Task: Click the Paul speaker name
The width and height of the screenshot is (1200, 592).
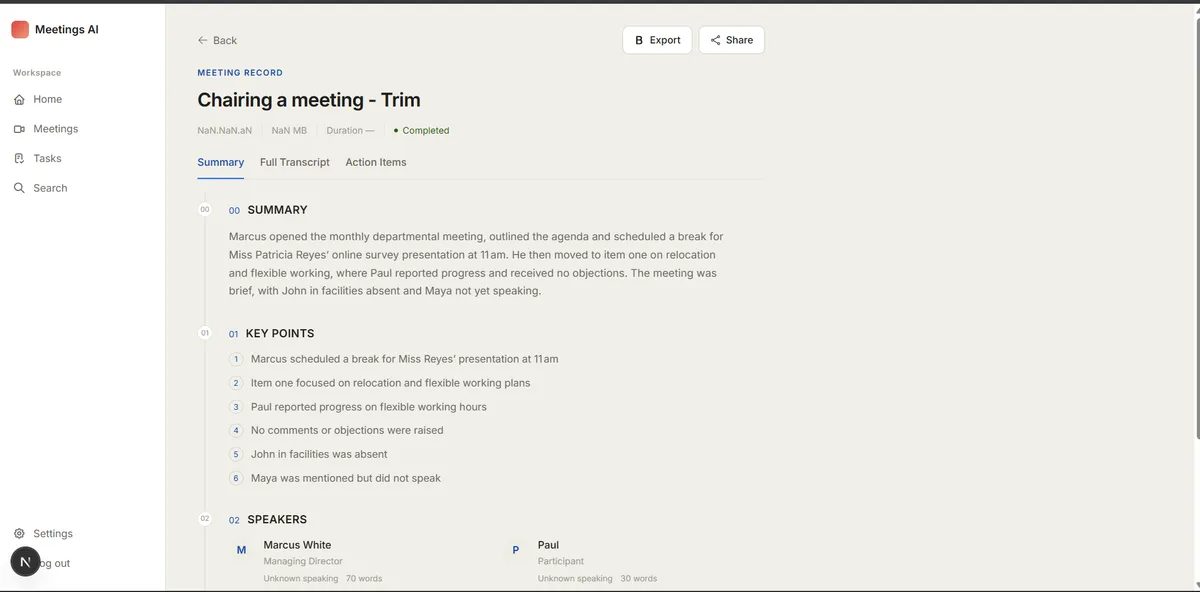Action: pos(548,545)
